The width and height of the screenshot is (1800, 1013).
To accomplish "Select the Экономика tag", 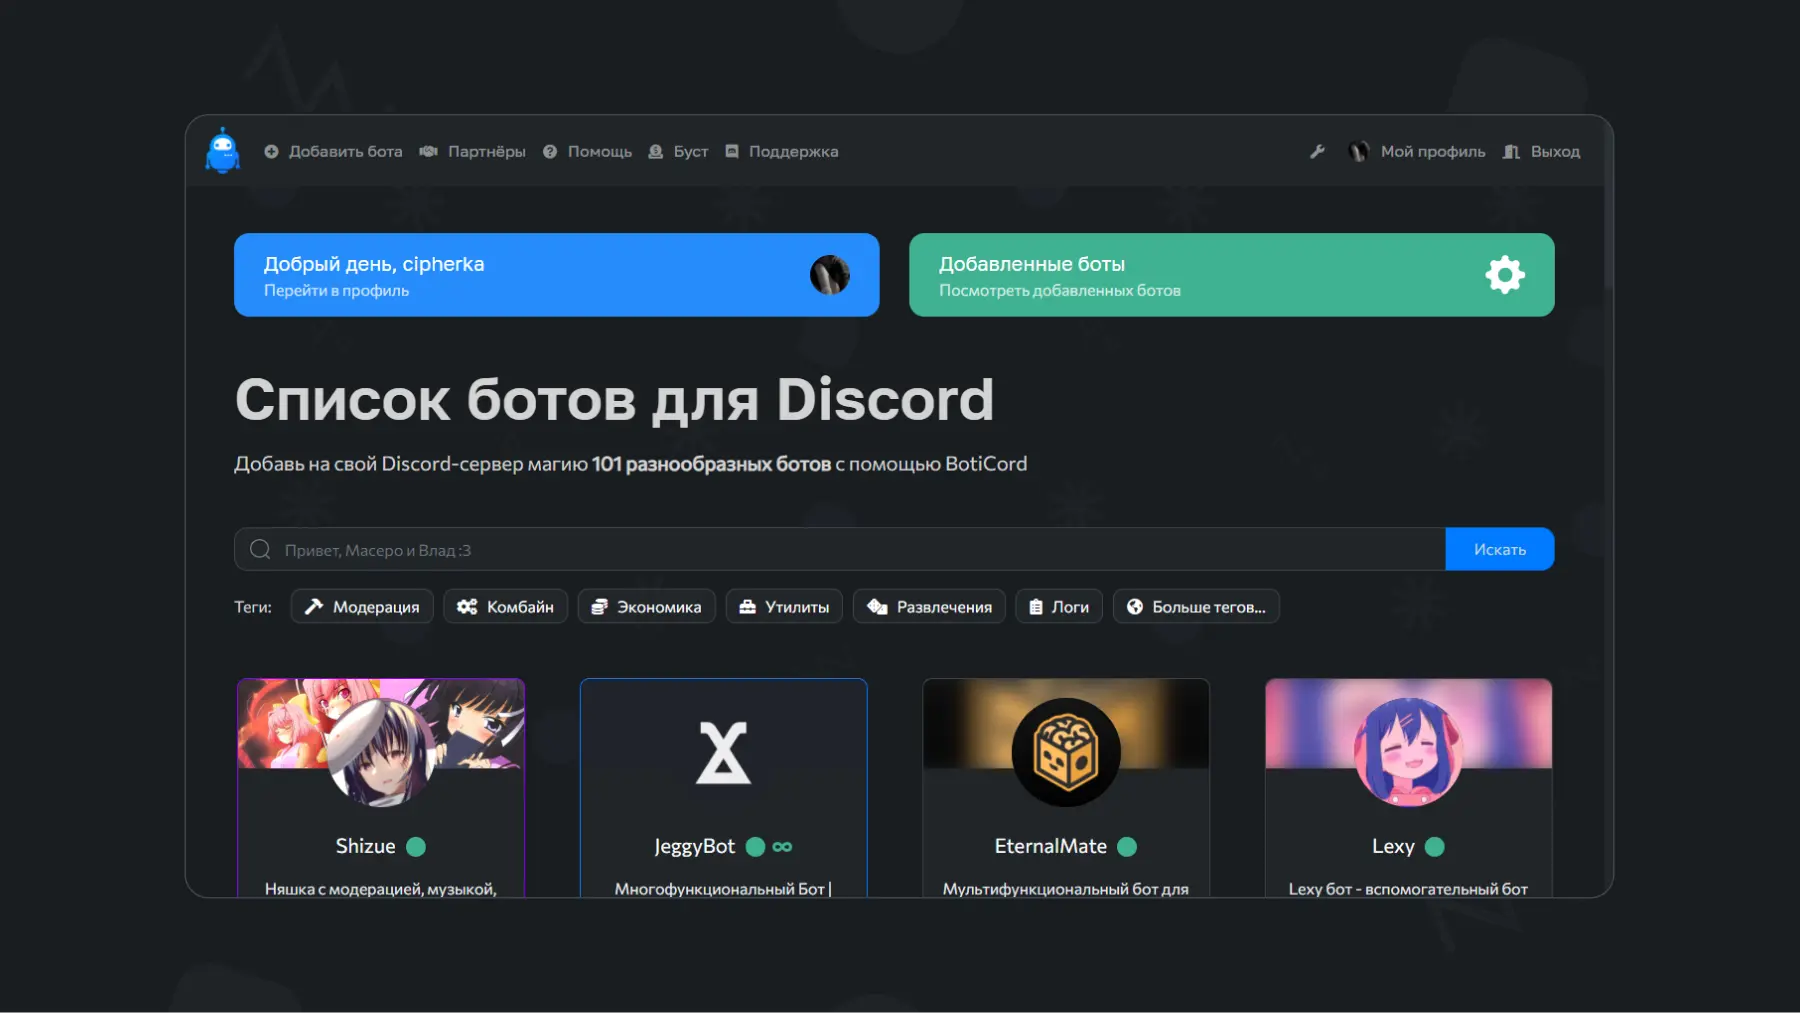I will click(x=647, y=607).
